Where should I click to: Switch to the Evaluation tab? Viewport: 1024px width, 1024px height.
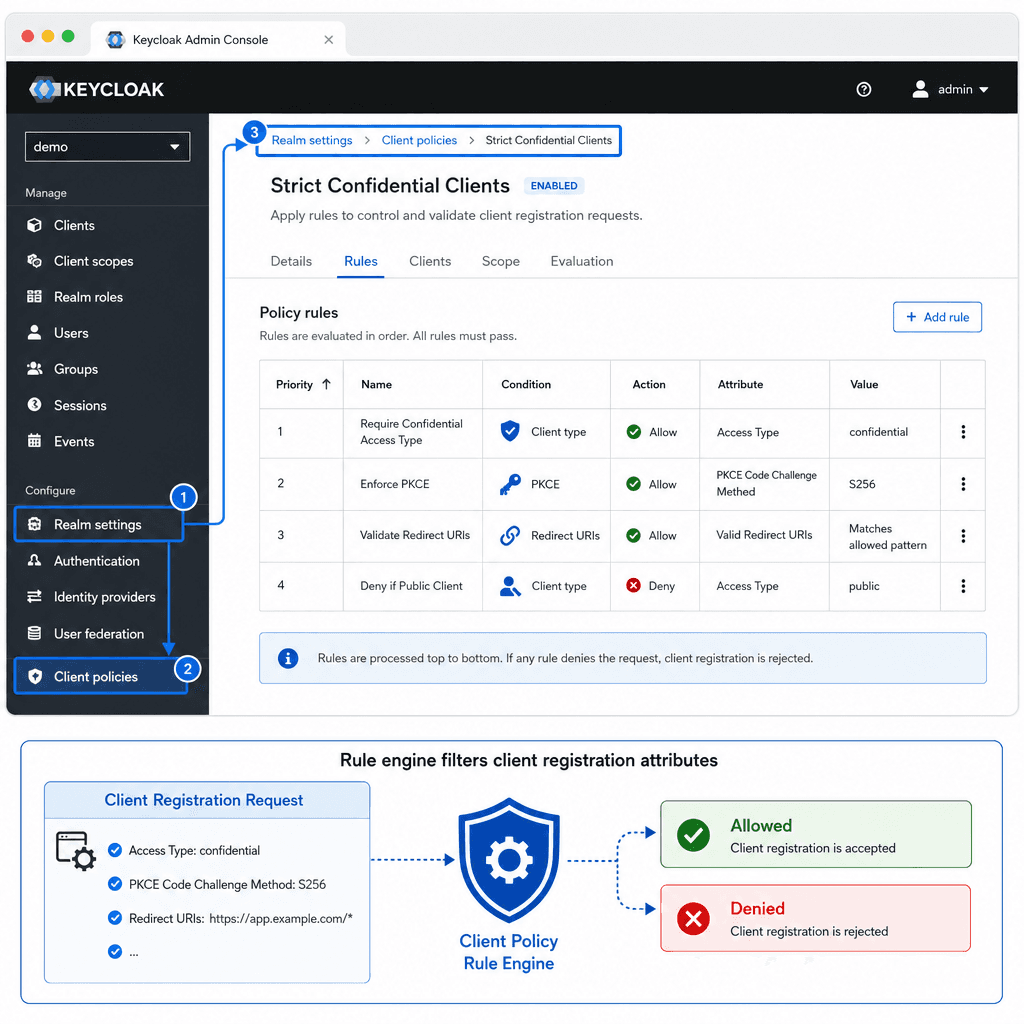point(582,261)
